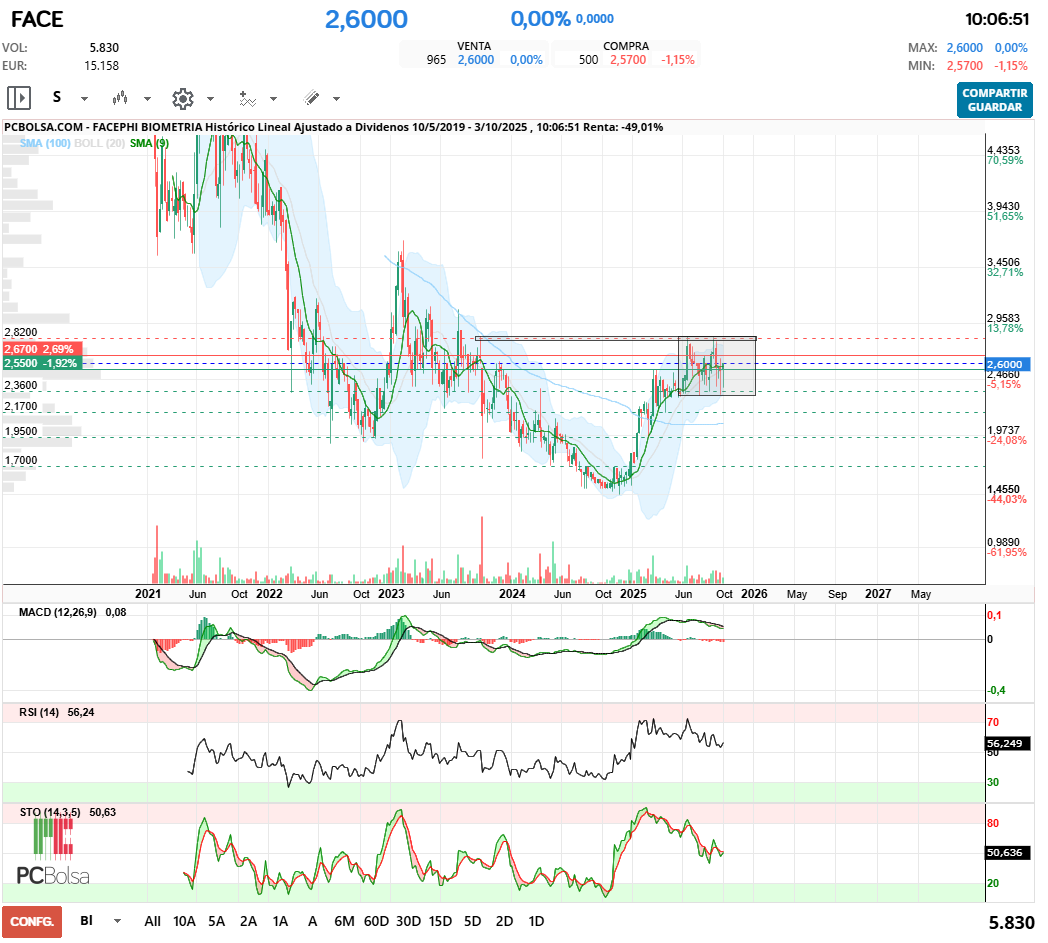Toggle the BOLL (20) indicator label
The height and width of the screenshot is (943, 1048).
point(101,143)
